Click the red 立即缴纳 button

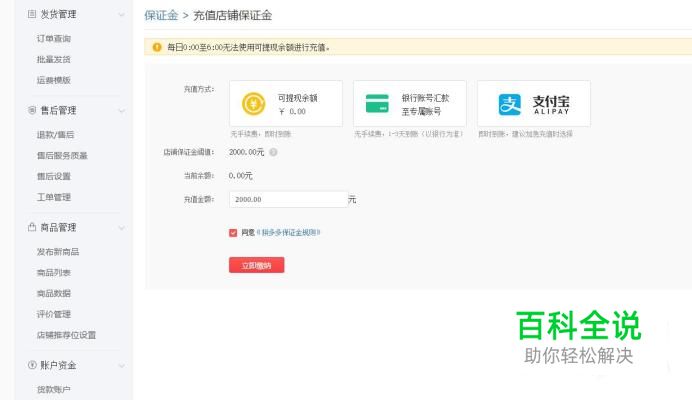tap(256, 265)
